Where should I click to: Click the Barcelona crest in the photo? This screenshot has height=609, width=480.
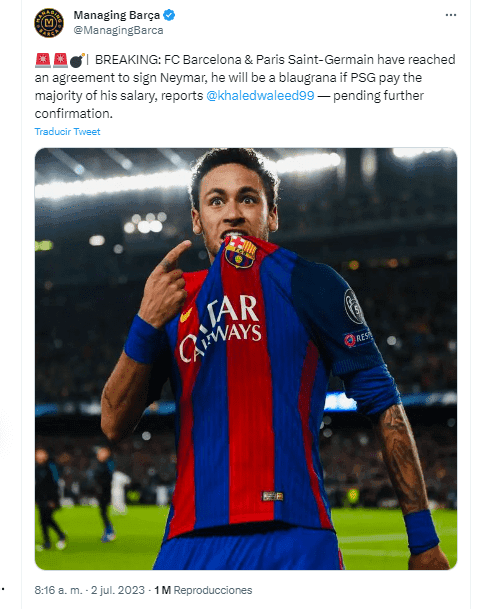pyautogui.click(x=240, y=251)
